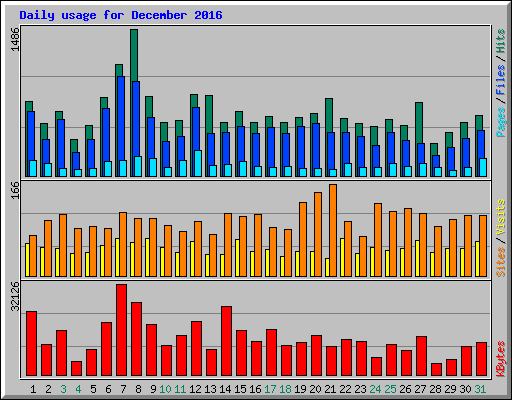
Task: Click day 17 on the x-axis
Action: point(270,389)
